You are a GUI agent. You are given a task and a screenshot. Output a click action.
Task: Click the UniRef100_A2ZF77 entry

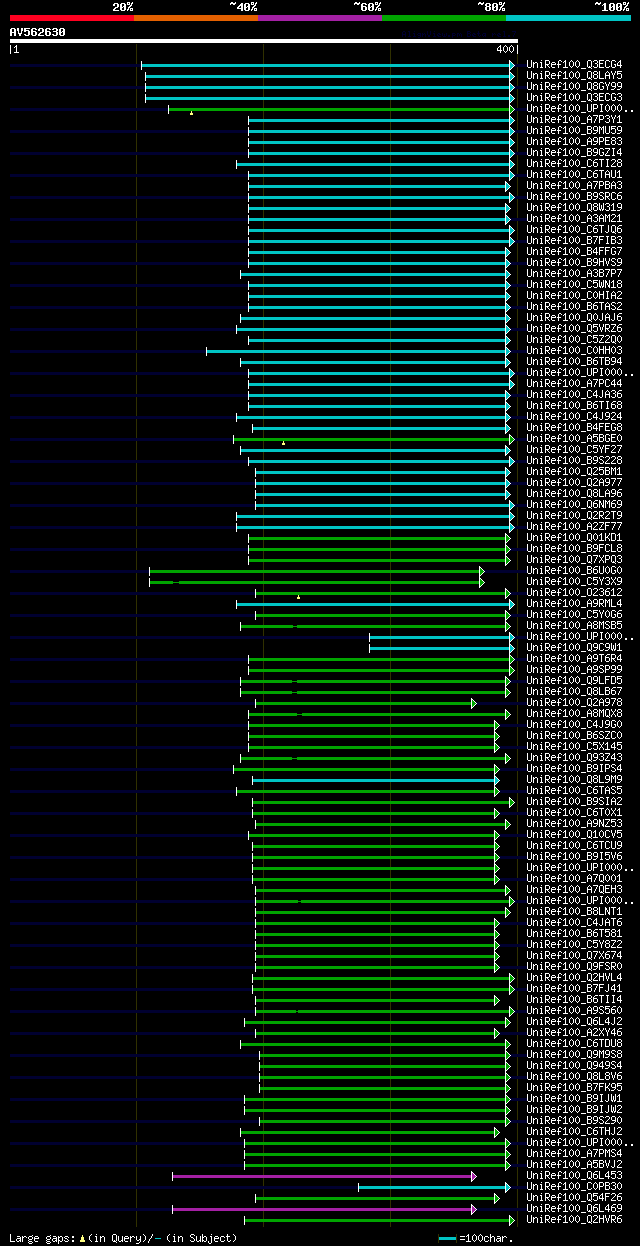point(574,527)
